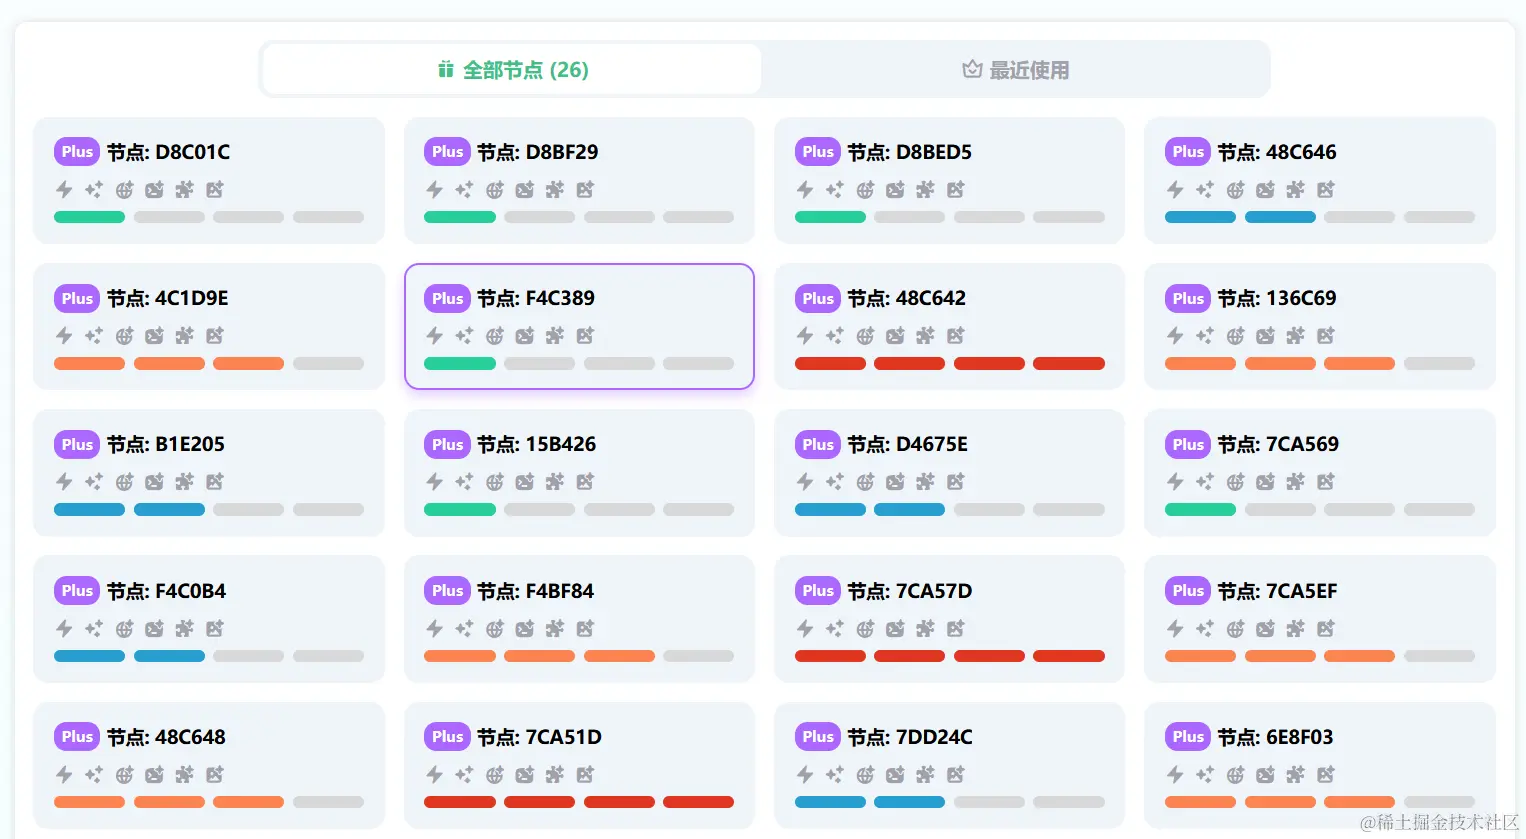This screenshot has height=839, width=1526.
Task: Click the sparkles icon on node 136C69
Action: click(1205, 335)
